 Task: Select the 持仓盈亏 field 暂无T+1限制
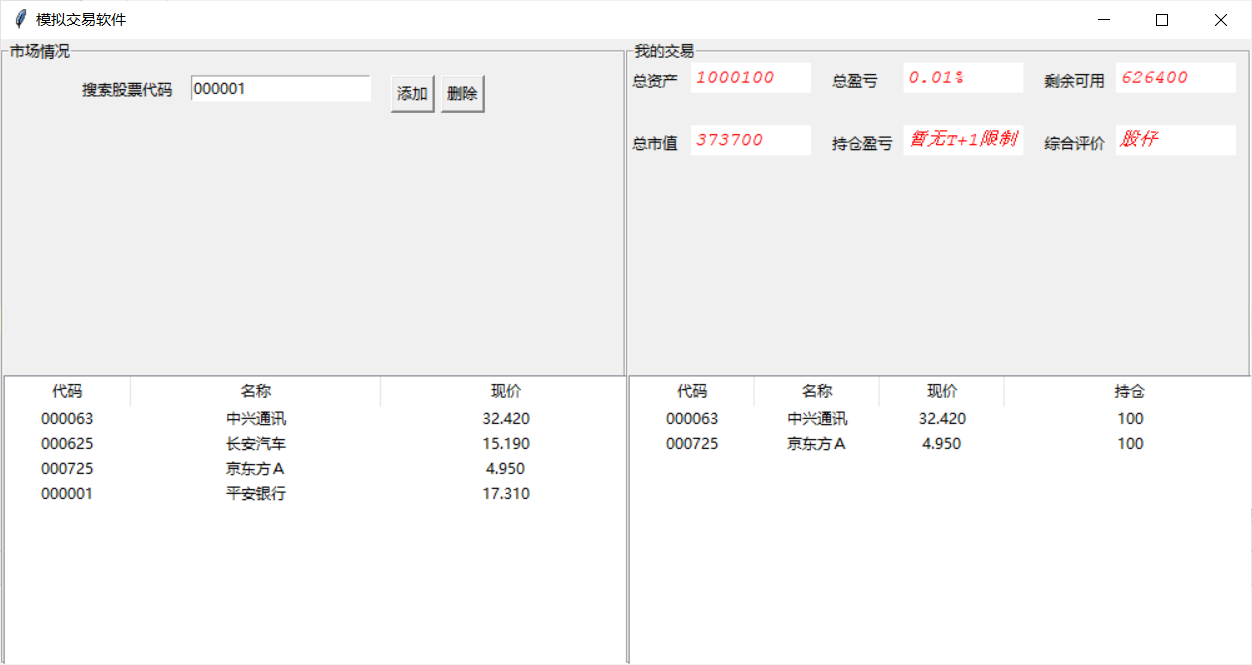tap(963, 140)
